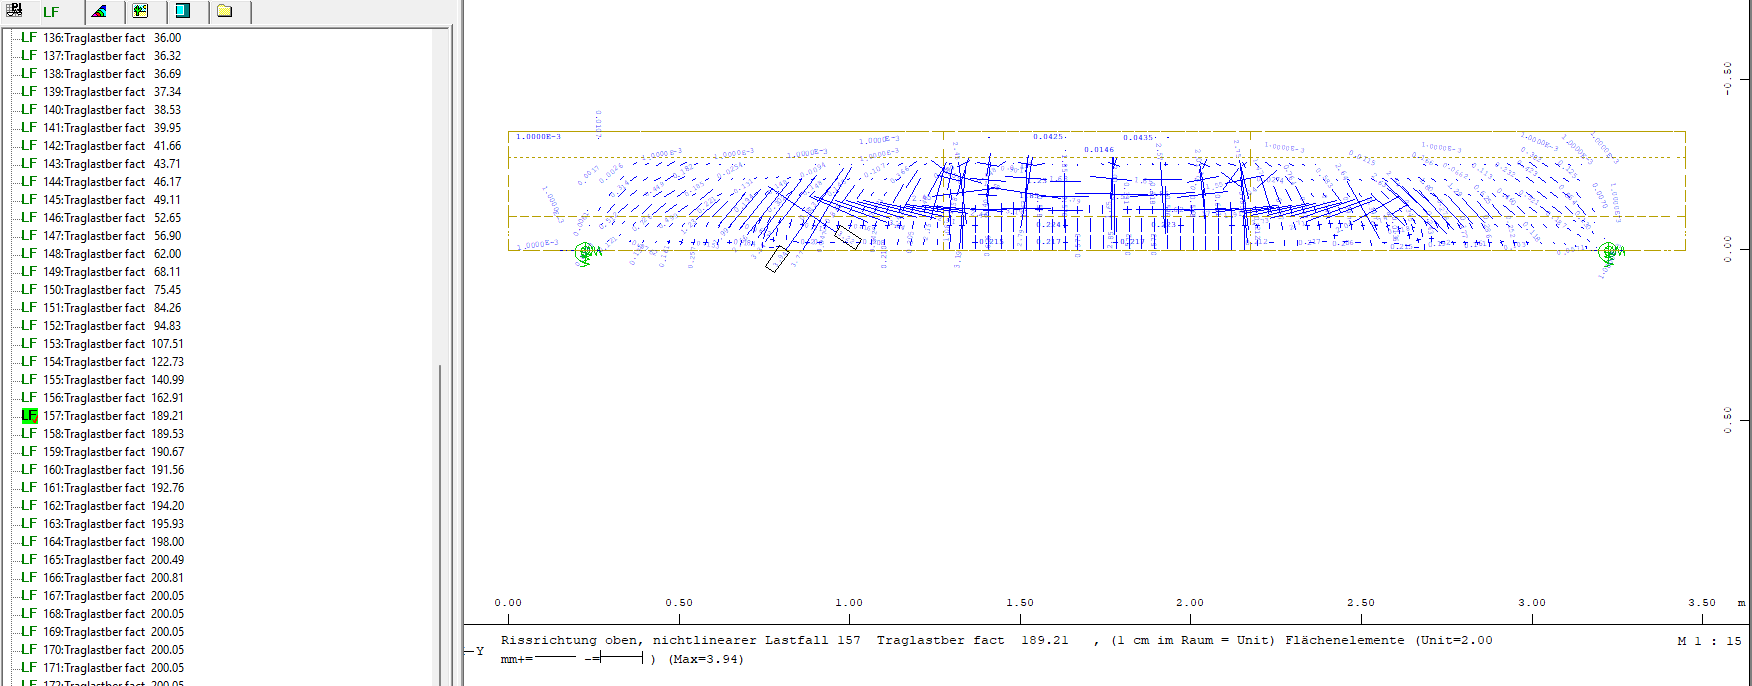Image resolution: width=1752 pixels, height=686 pixels.
Task: Click the LF icon beside load case 166
Action: [29, 578]
